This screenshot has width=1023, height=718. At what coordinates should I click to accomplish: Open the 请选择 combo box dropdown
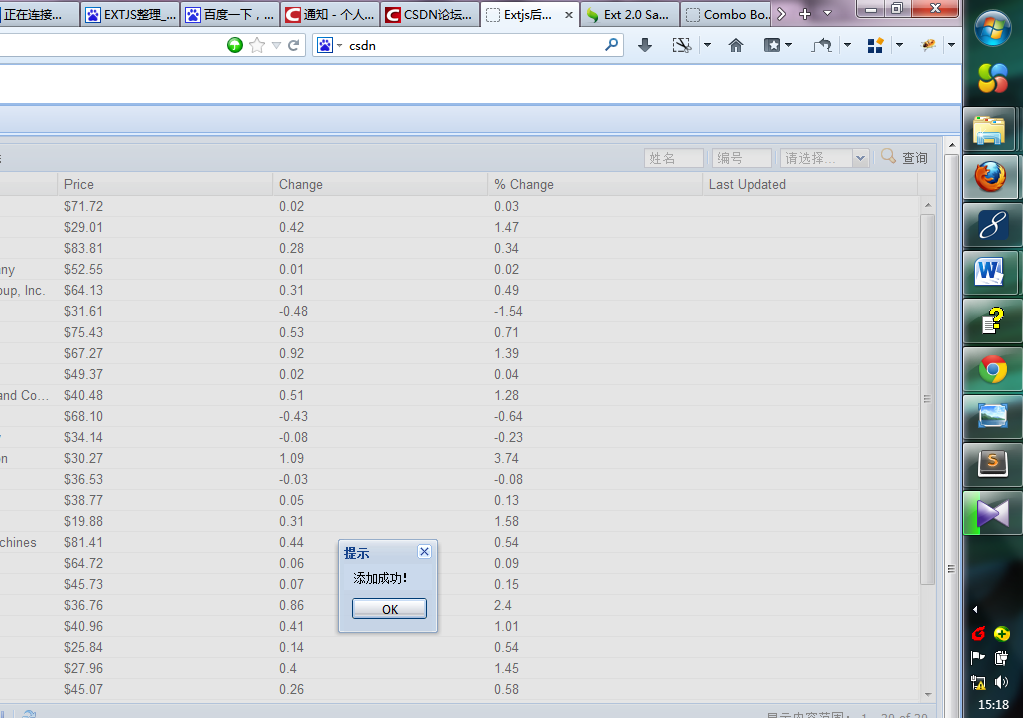tap(858, 157)
